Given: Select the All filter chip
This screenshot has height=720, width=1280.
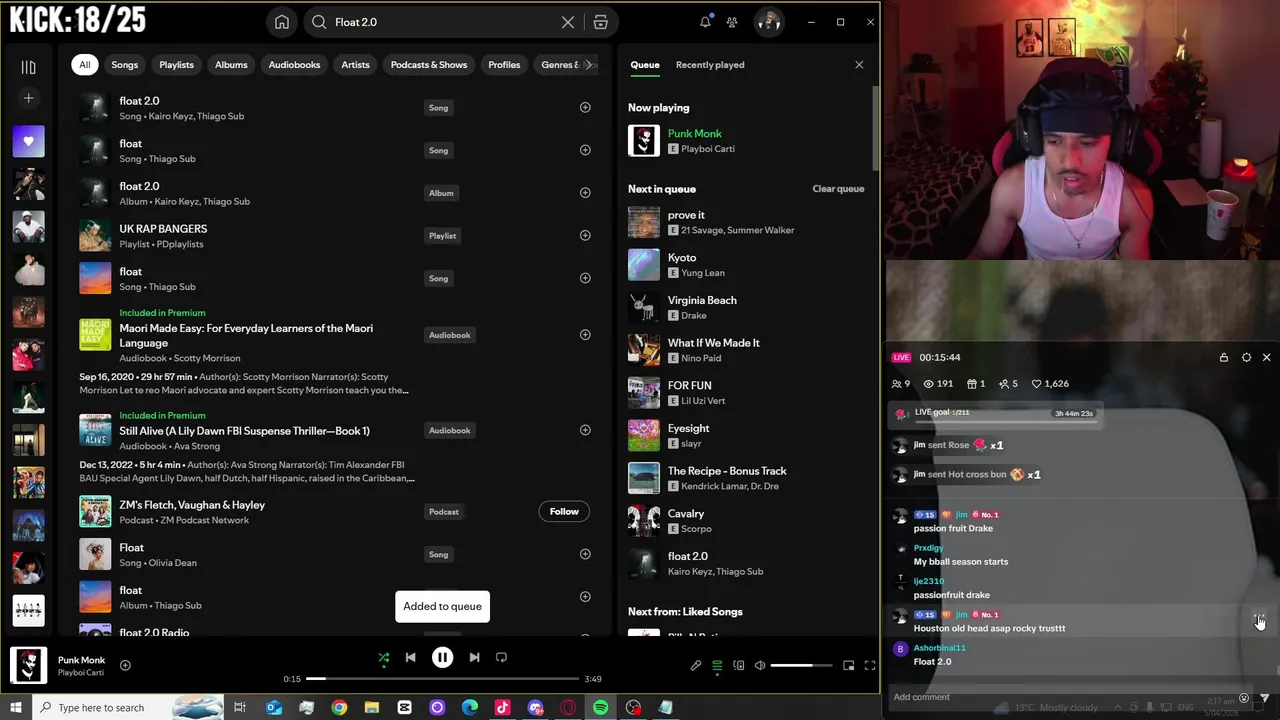Looking at the screenshot, I should [84, 65].
